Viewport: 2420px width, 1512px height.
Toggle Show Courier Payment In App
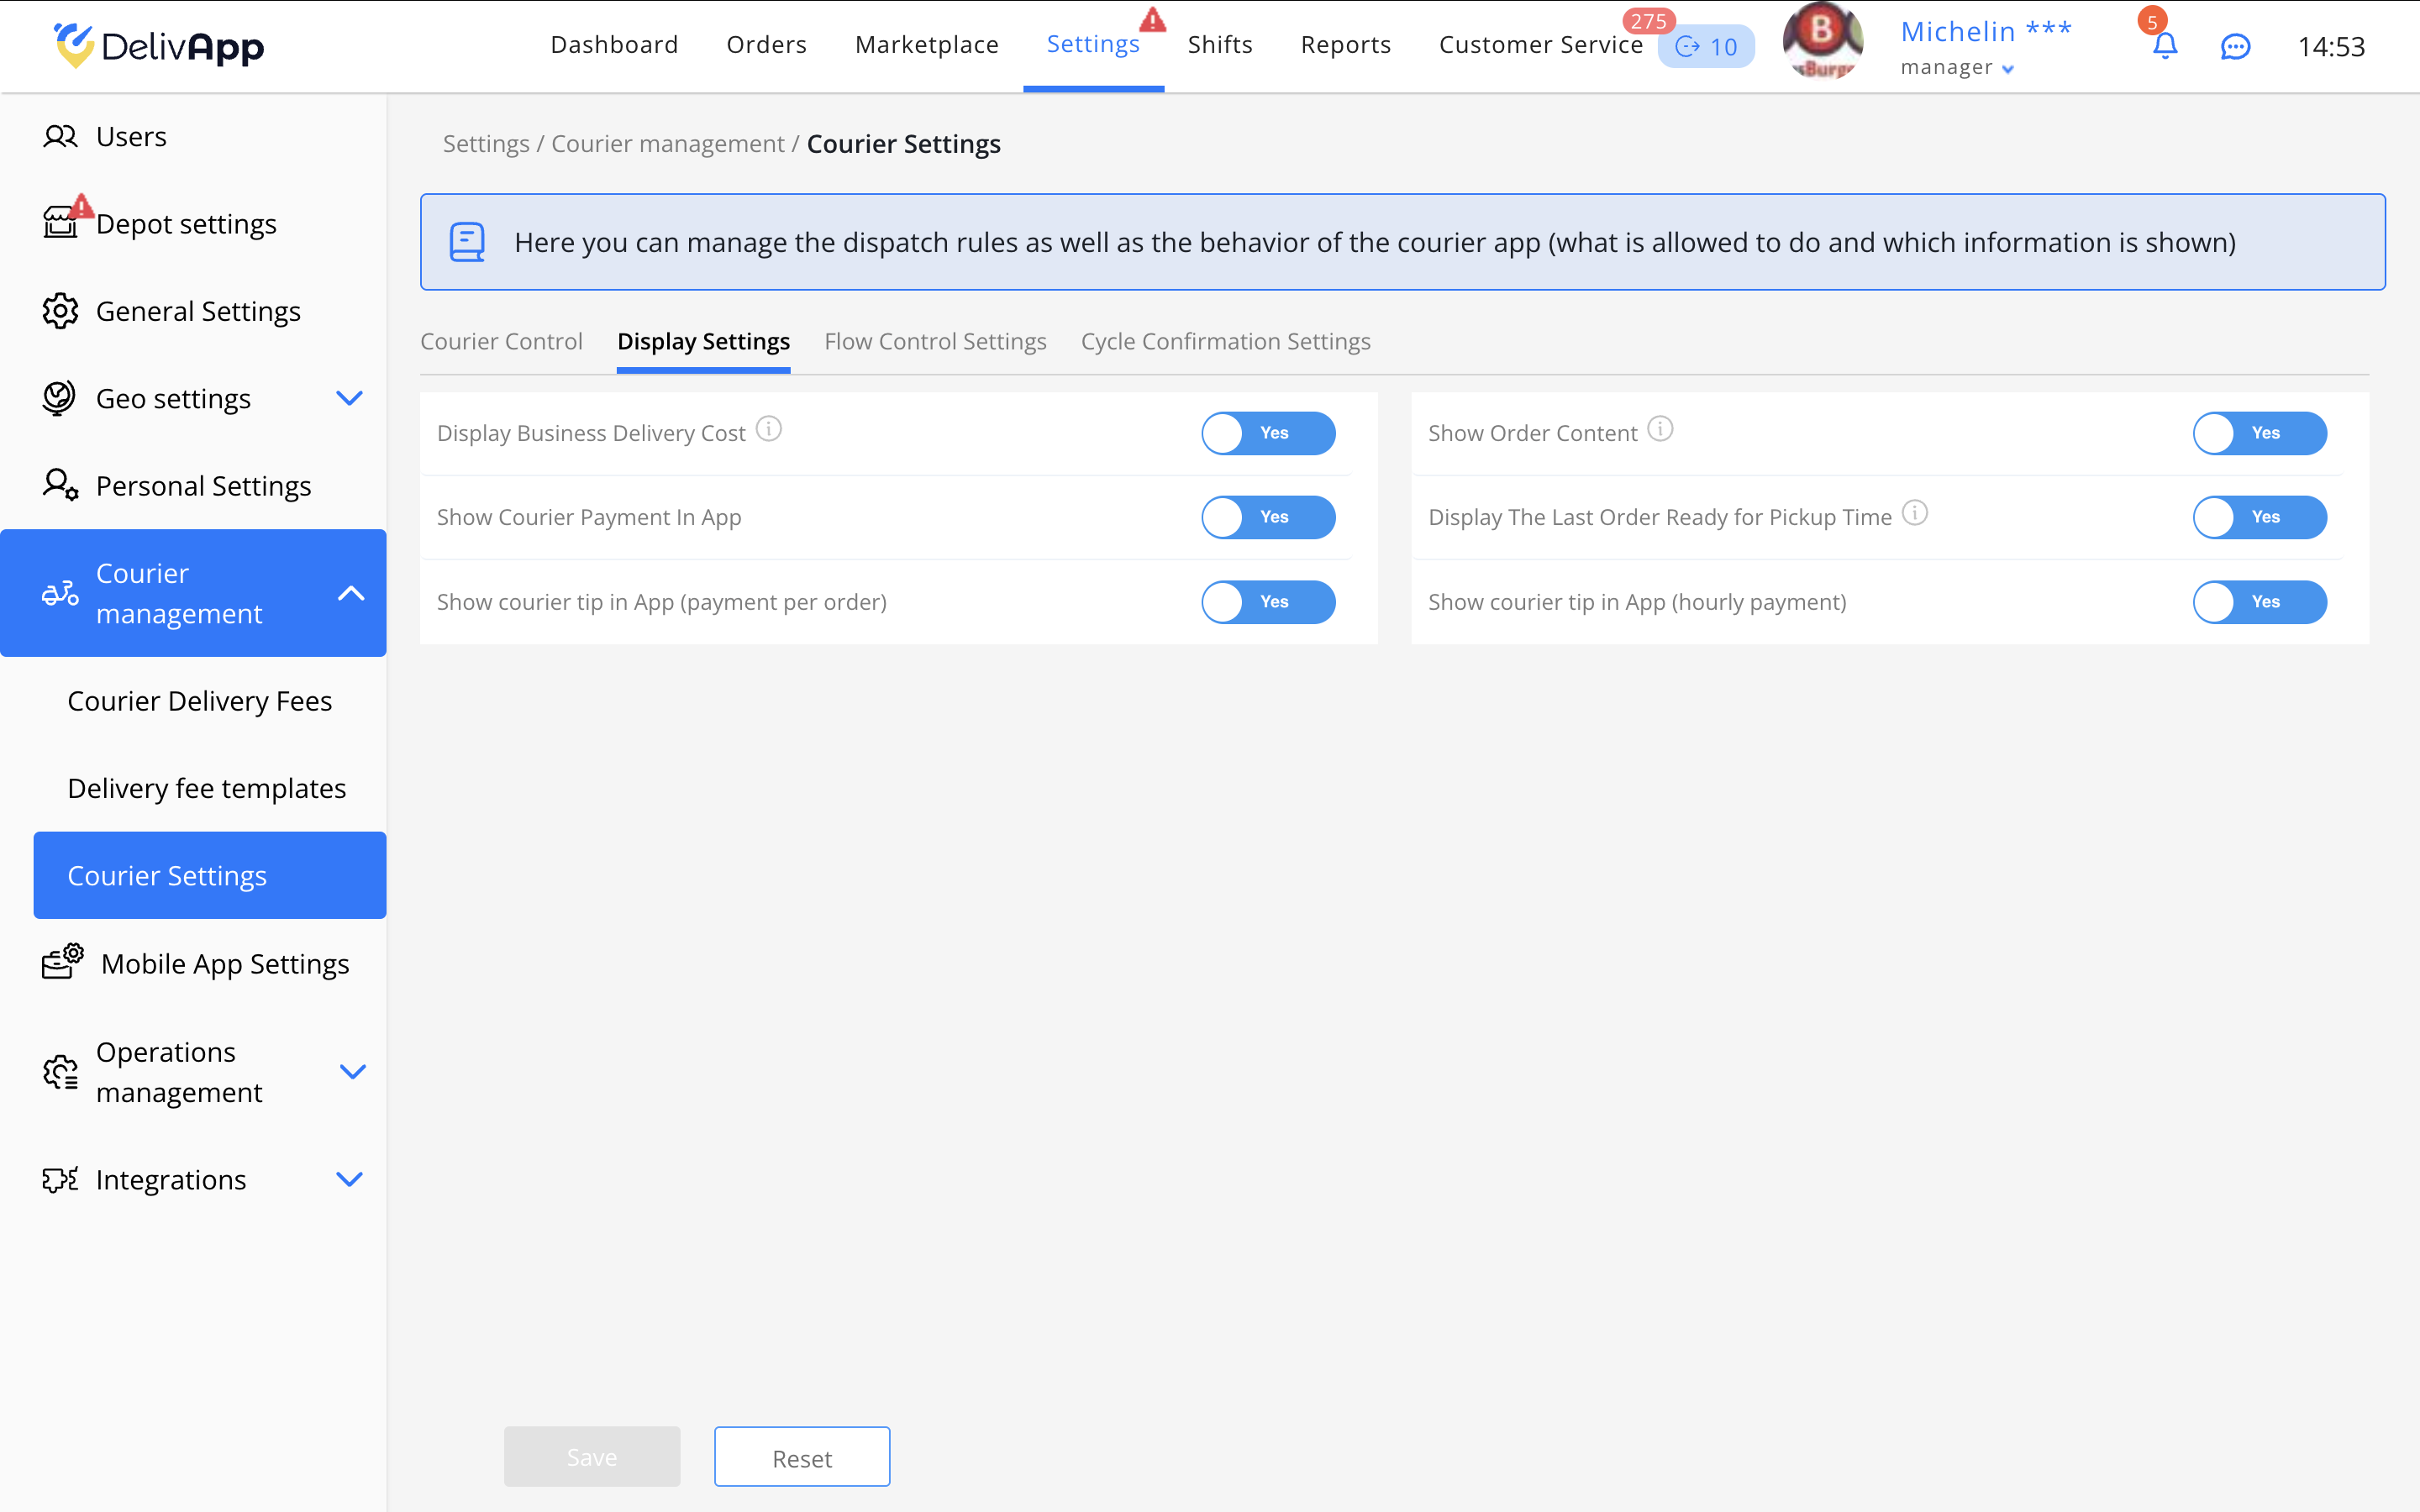pos(1267,517)
